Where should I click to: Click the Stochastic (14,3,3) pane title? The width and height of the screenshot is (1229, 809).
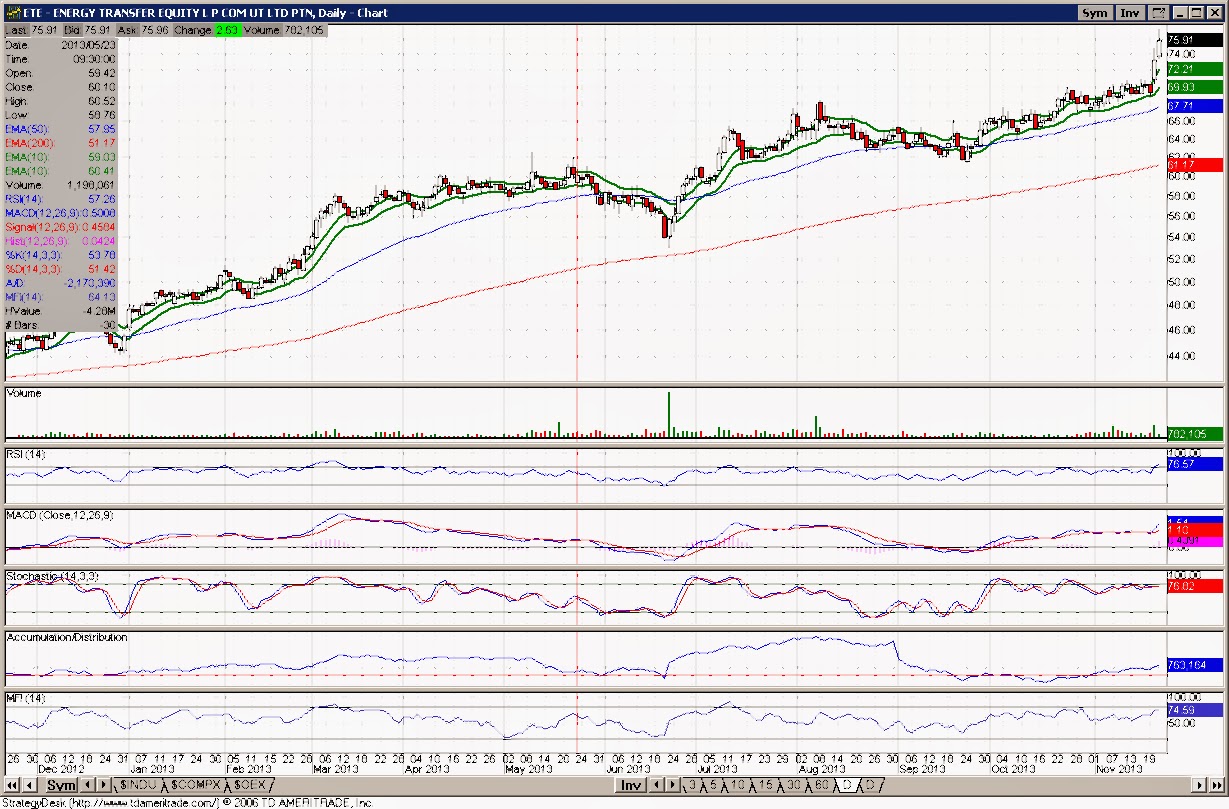[x=51, y=577]
